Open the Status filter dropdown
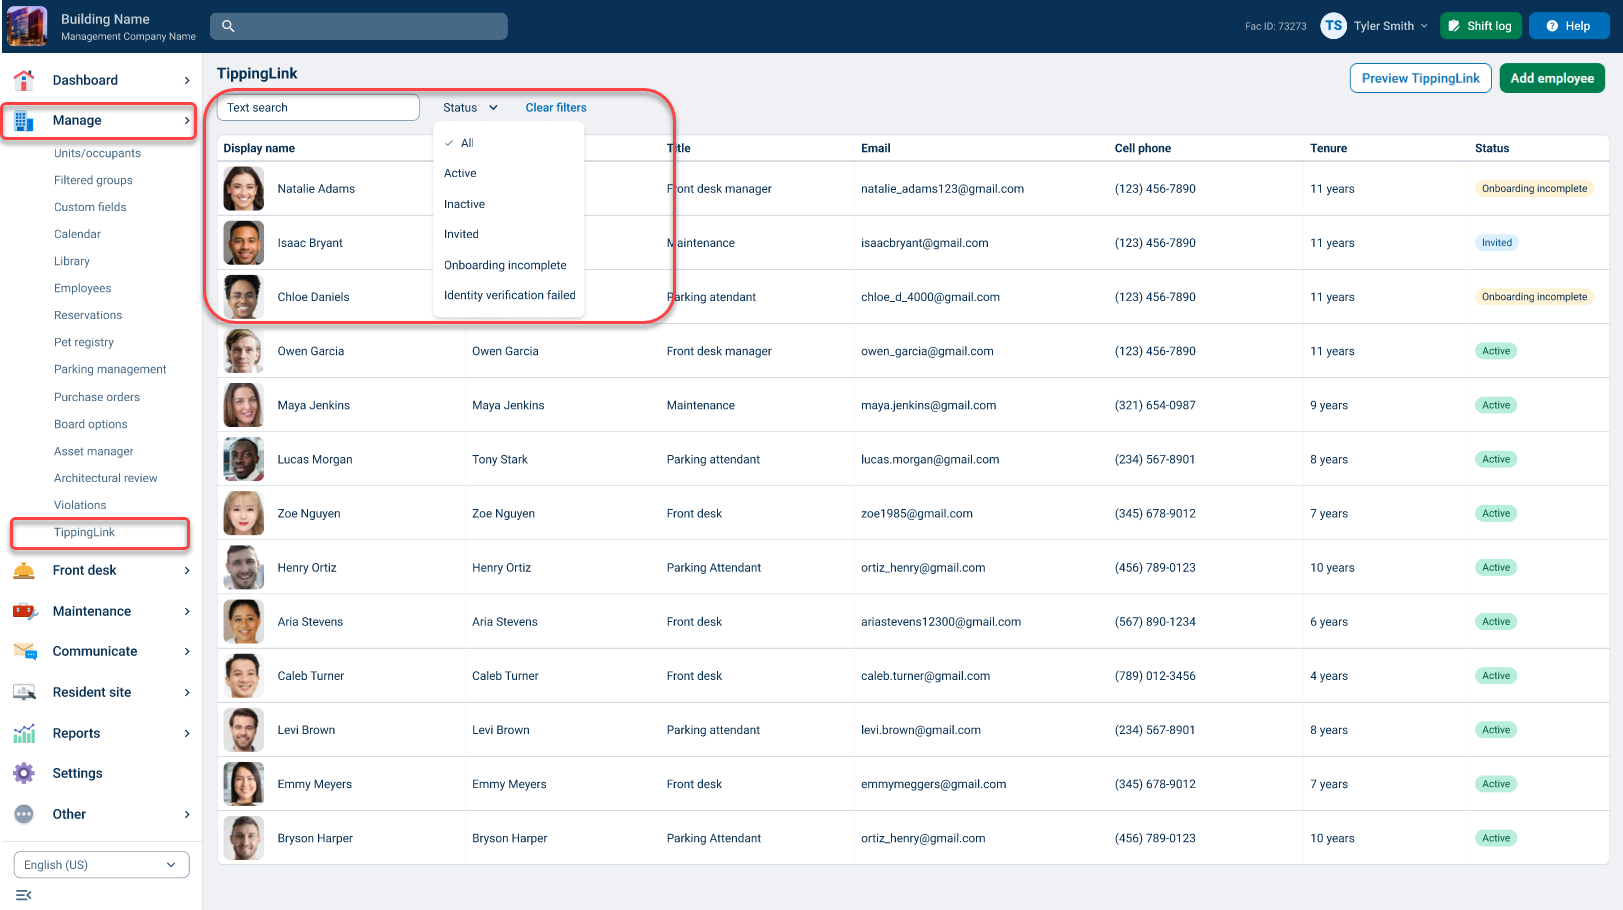1623x910 pixels. point(470,107)
